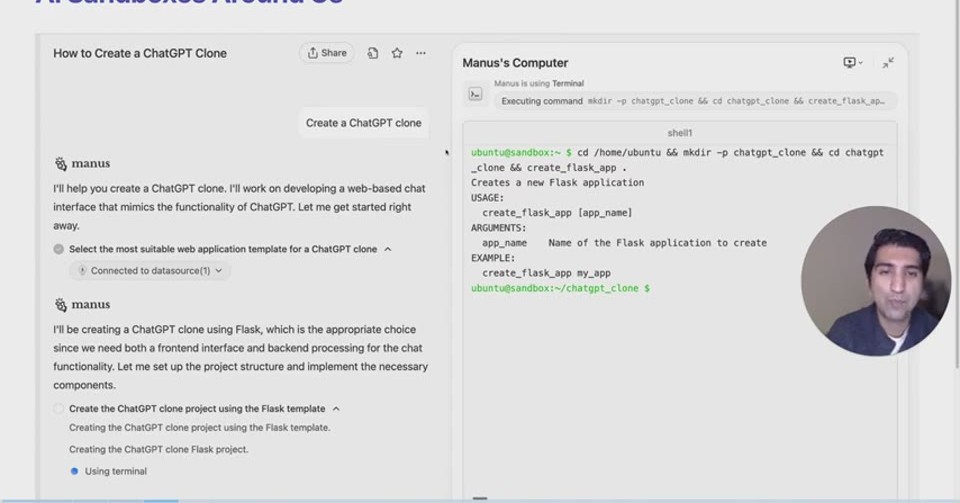
Task: Collapse 'Create the ChatGPT clone project' step
Action: pyautogui.click(x=336, y=409)
